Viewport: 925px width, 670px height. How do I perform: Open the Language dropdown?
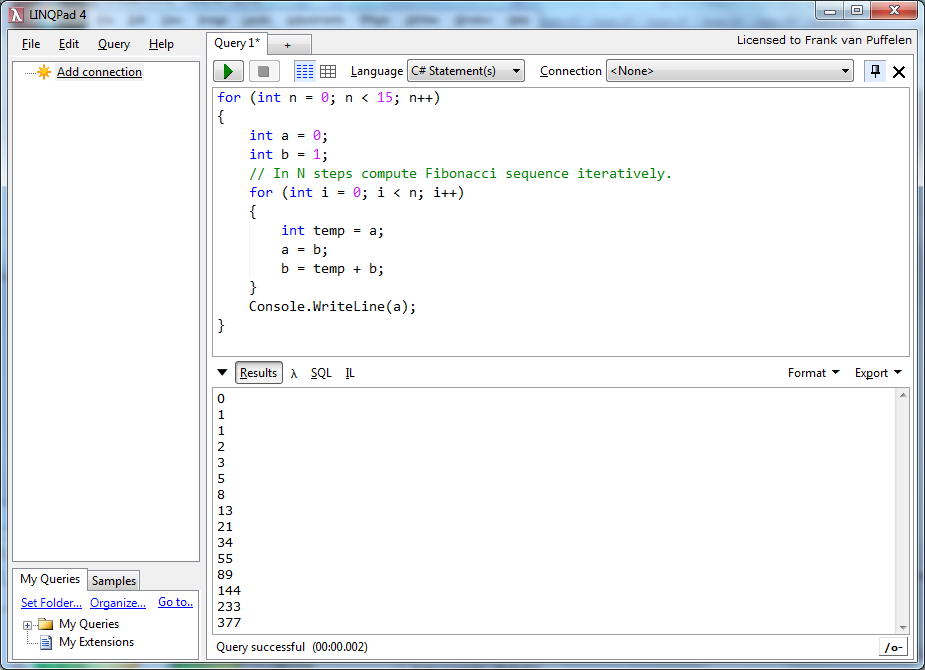pos(466,71)
